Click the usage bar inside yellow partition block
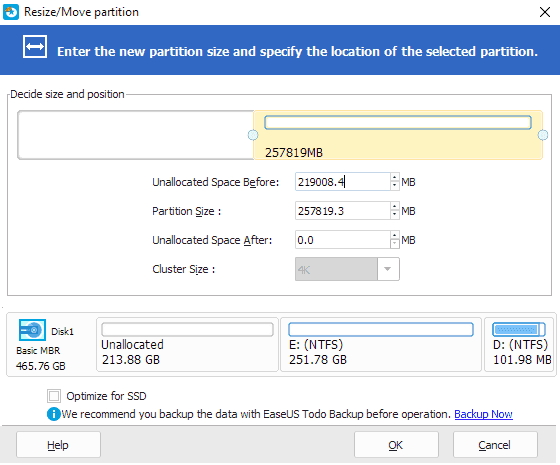The image size is (560, 465). point(398,122)
